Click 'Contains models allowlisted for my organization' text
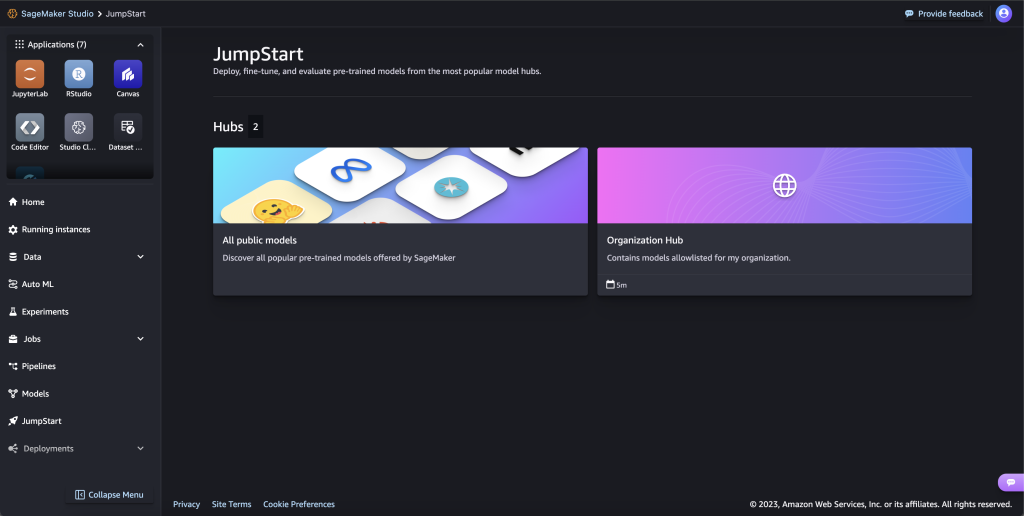Image resolution: width=1024 pixels, height=516 pixels. pyautogui.click(x=699, y=258)
